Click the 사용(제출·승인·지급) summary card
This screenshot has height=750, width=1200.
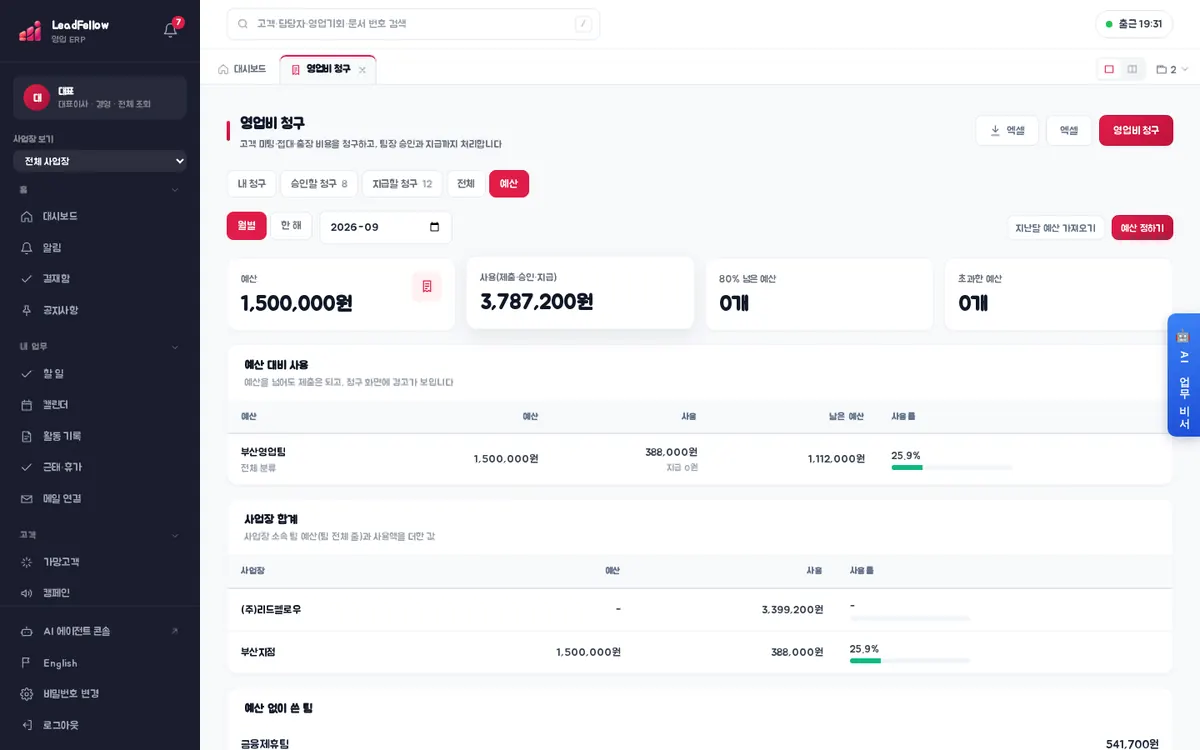[x=580, y=293]
